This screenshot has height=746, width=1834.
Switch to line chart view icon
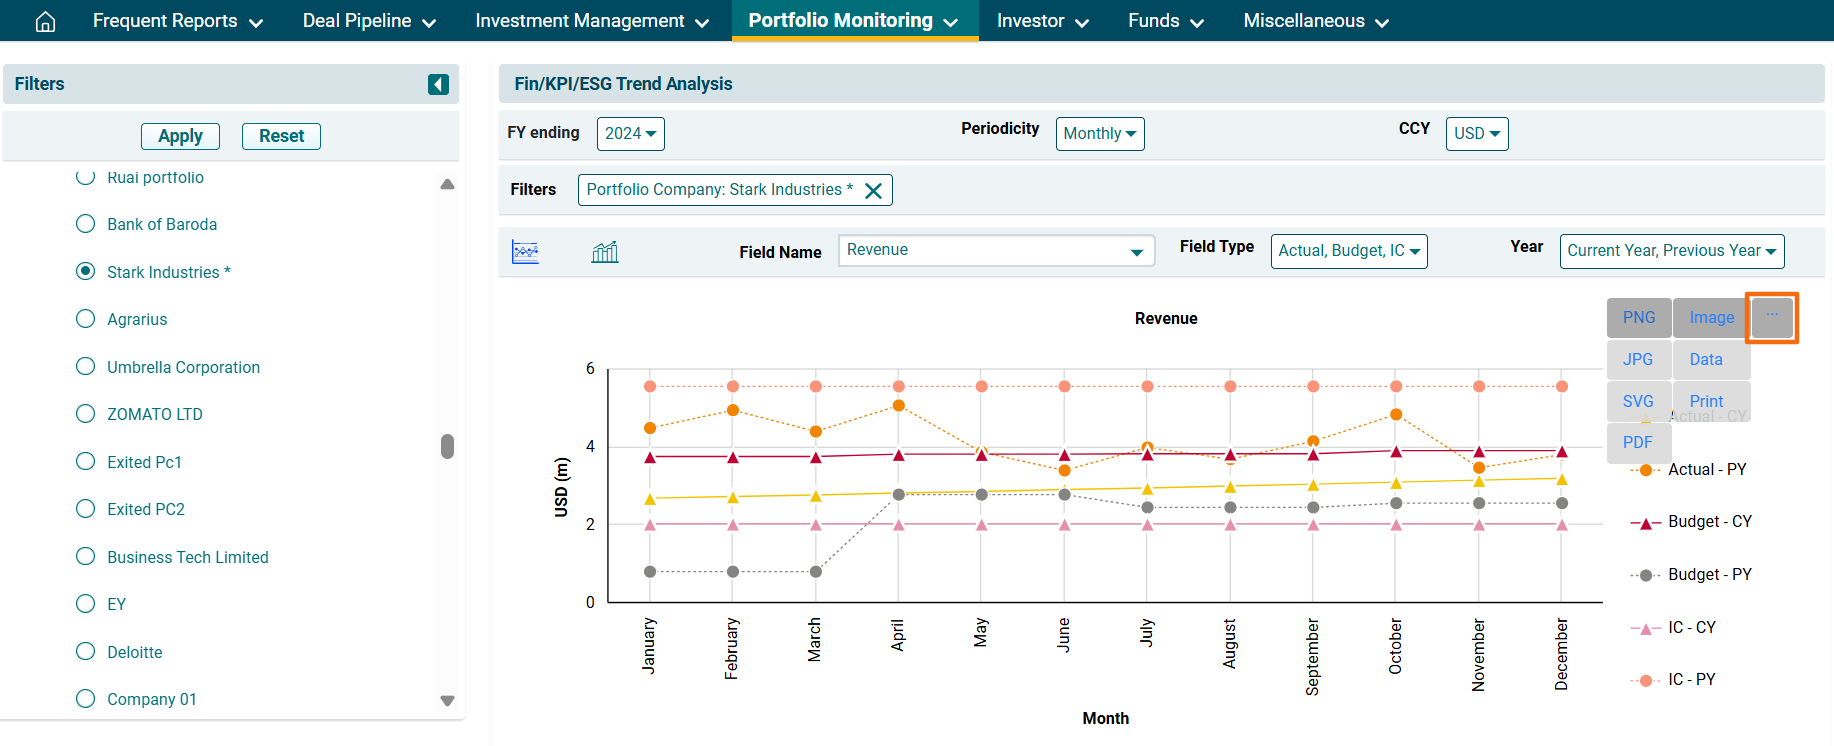tap(525, 252)
